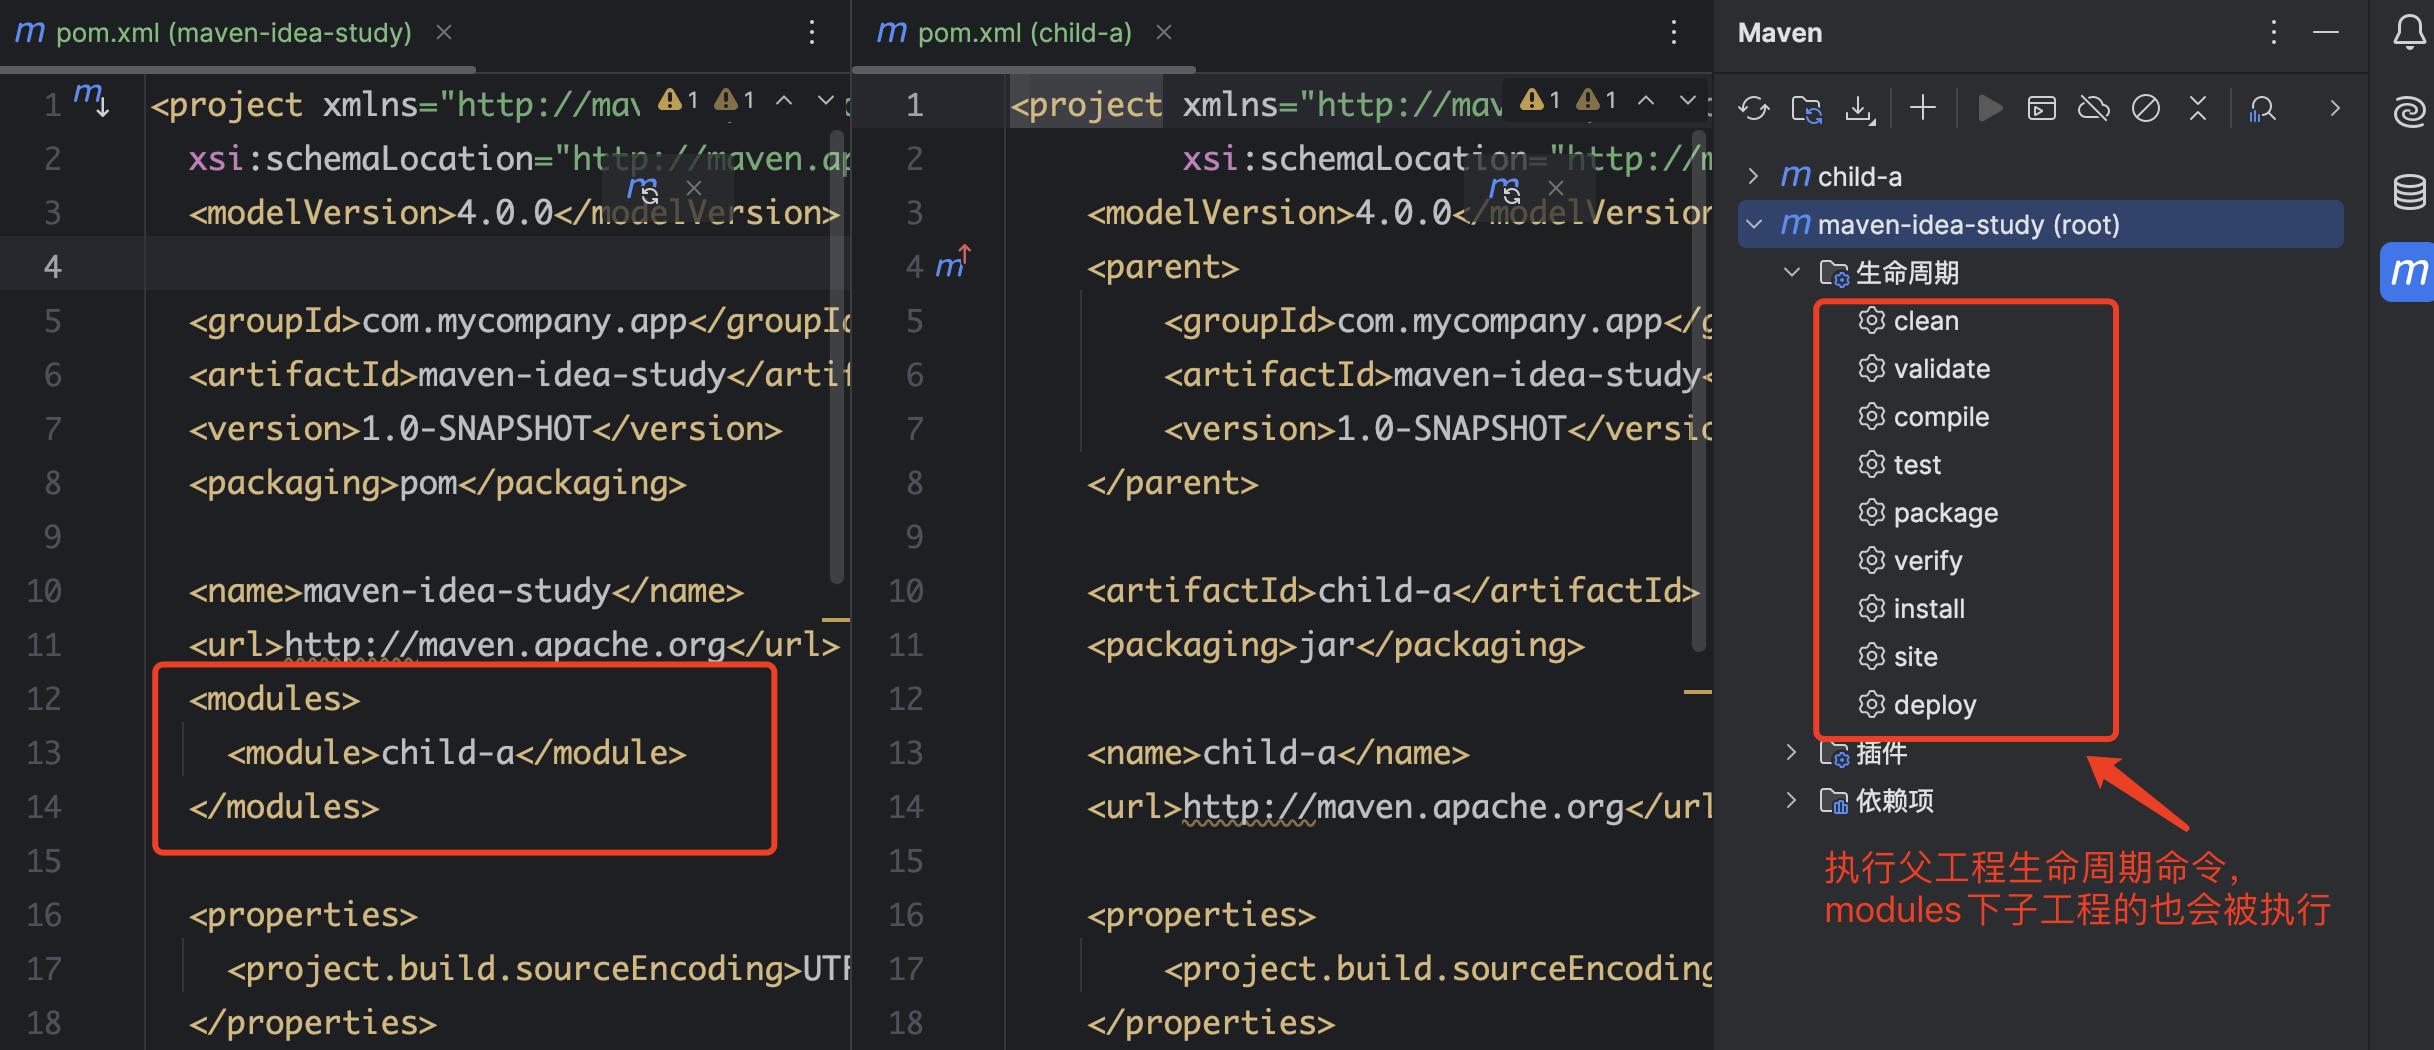Toggle the Maven tool window sidebar button

click(2408, 271)
